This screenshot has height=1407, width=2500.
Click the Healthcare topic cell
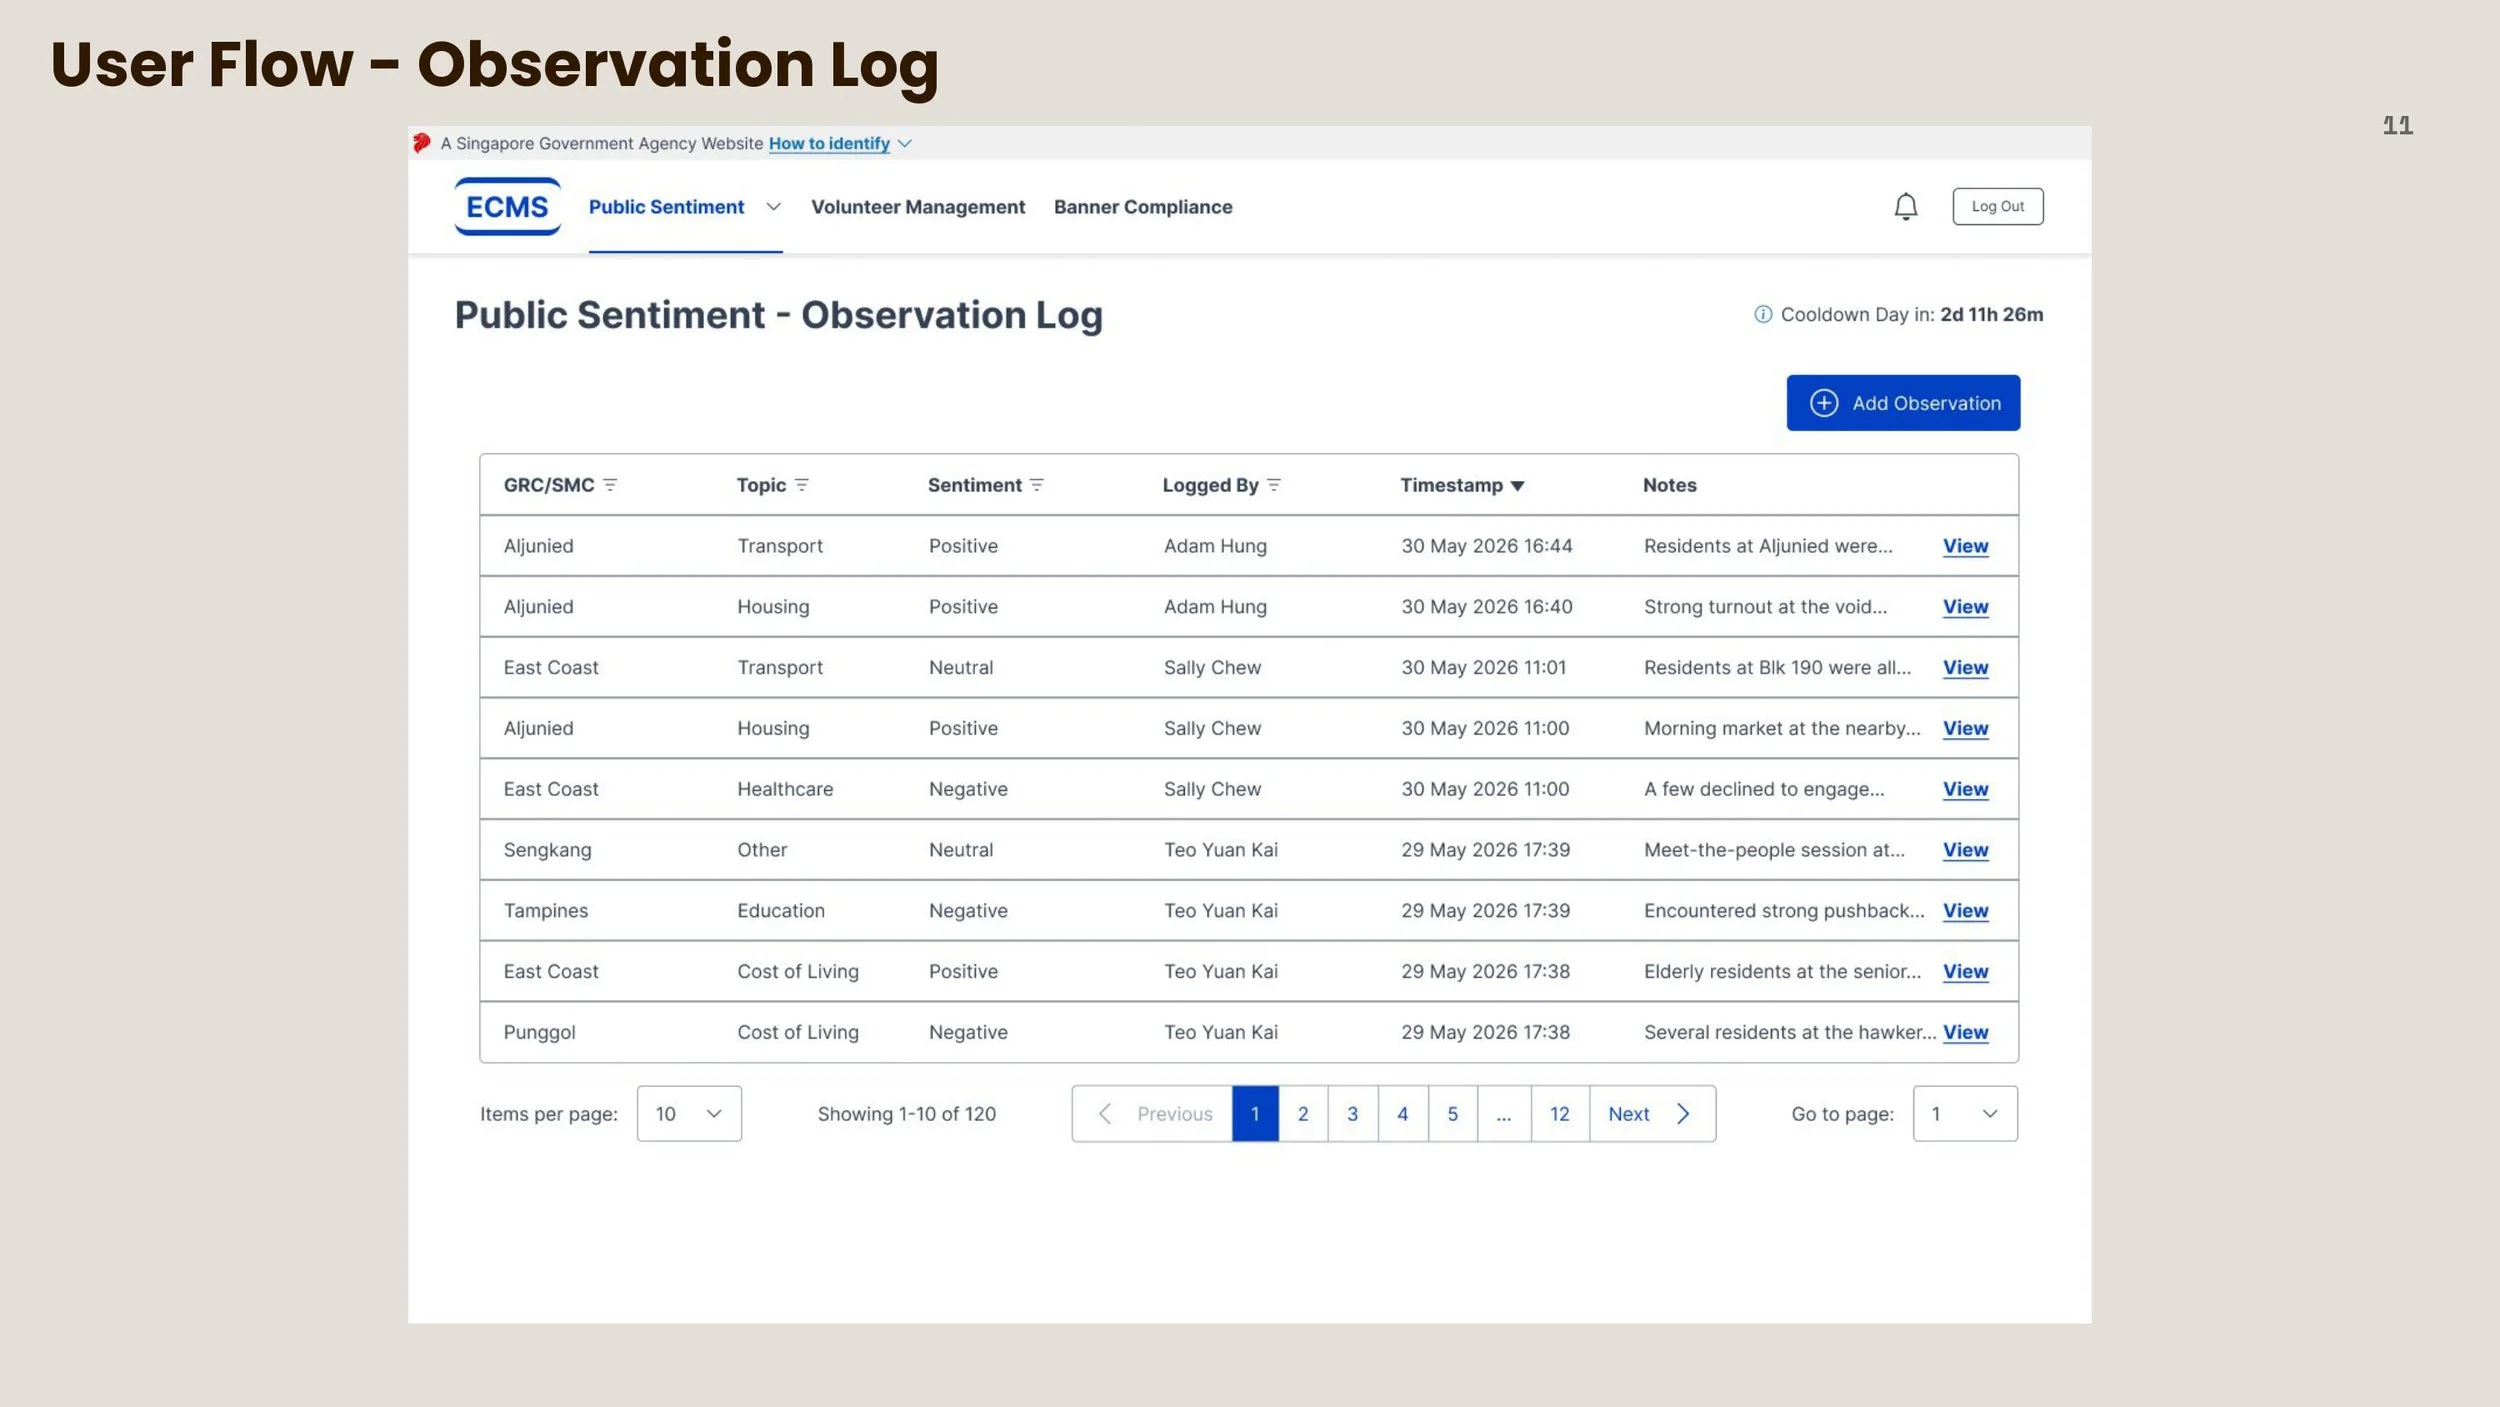click(x=785, y=789)
